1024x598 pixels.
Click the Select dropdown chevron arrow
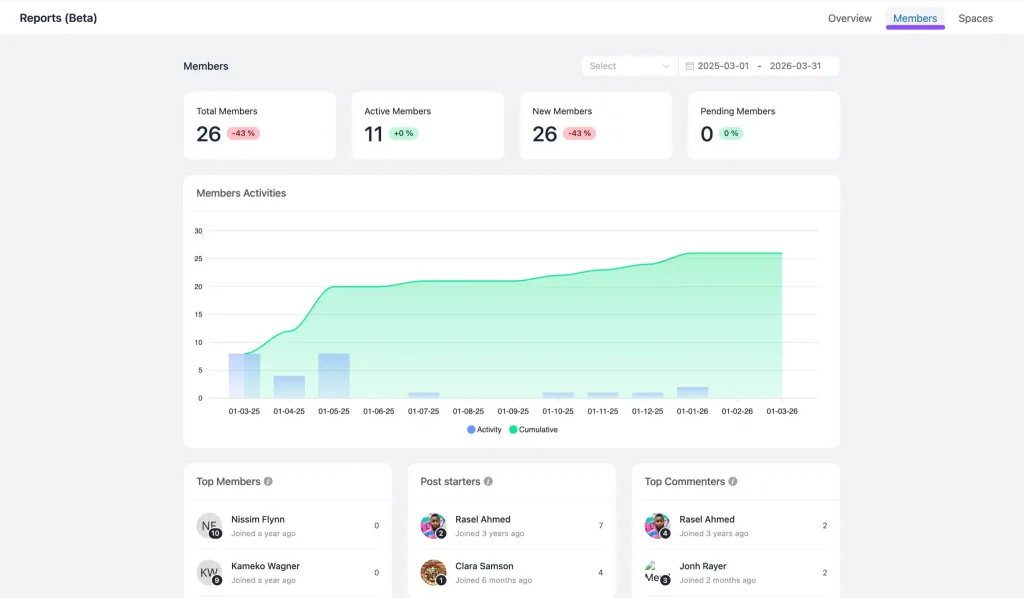[665, 66]
